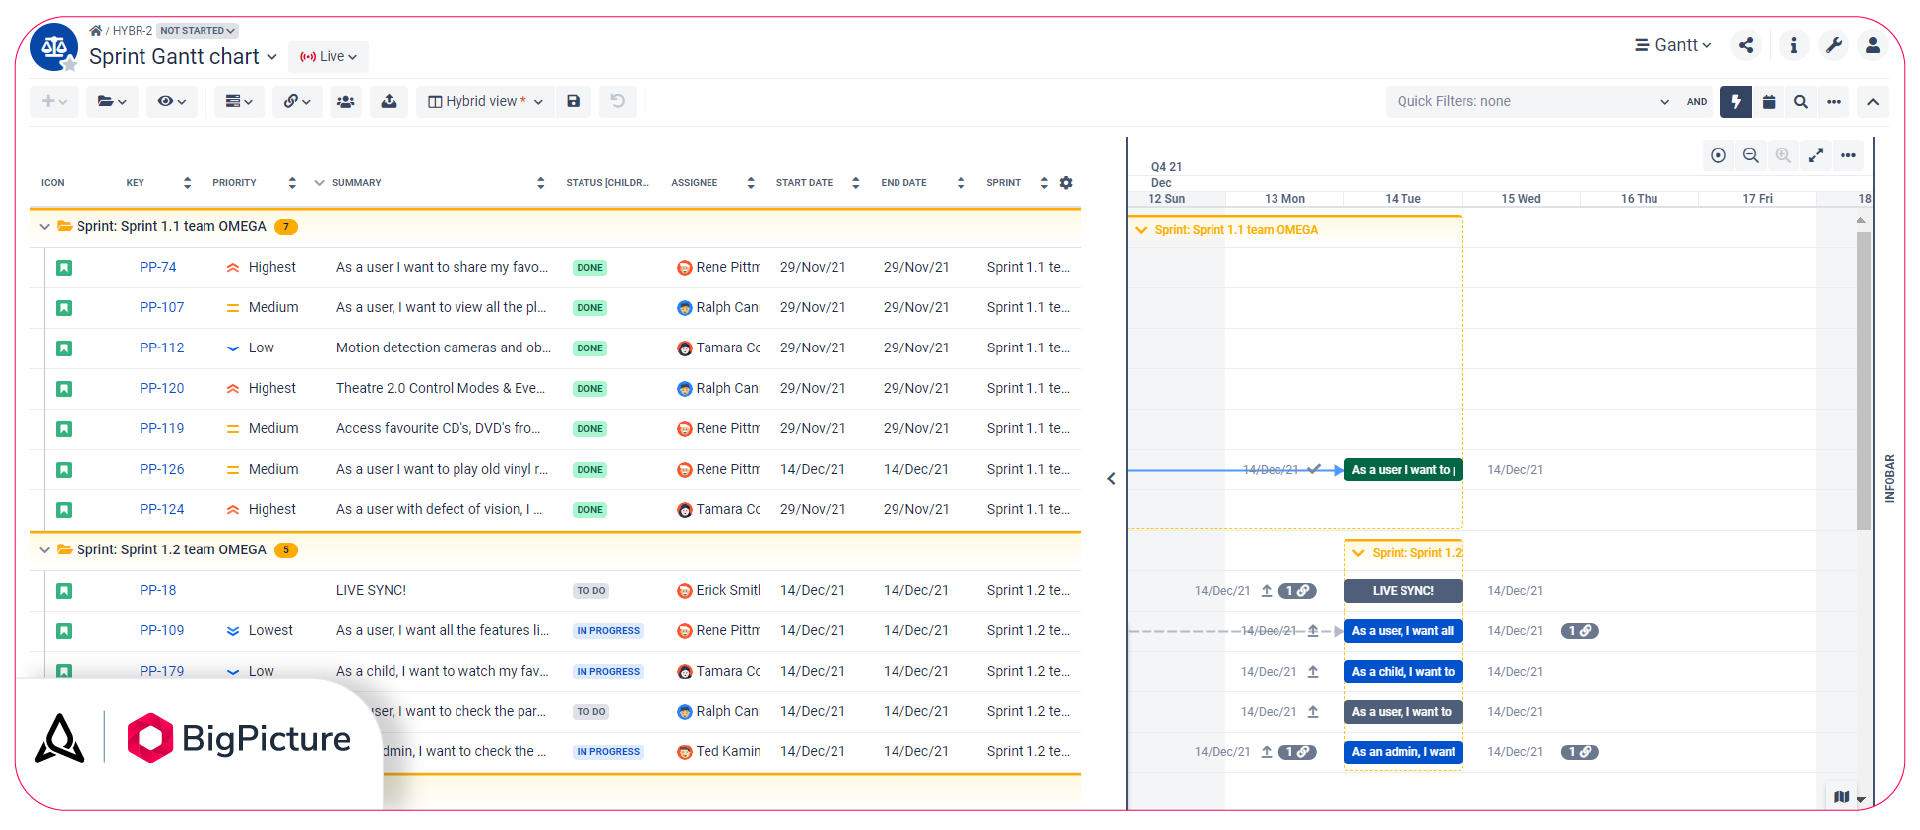Open issue link PP-74
This screenshot has width=1920, height=830.
tap(158, 267)
